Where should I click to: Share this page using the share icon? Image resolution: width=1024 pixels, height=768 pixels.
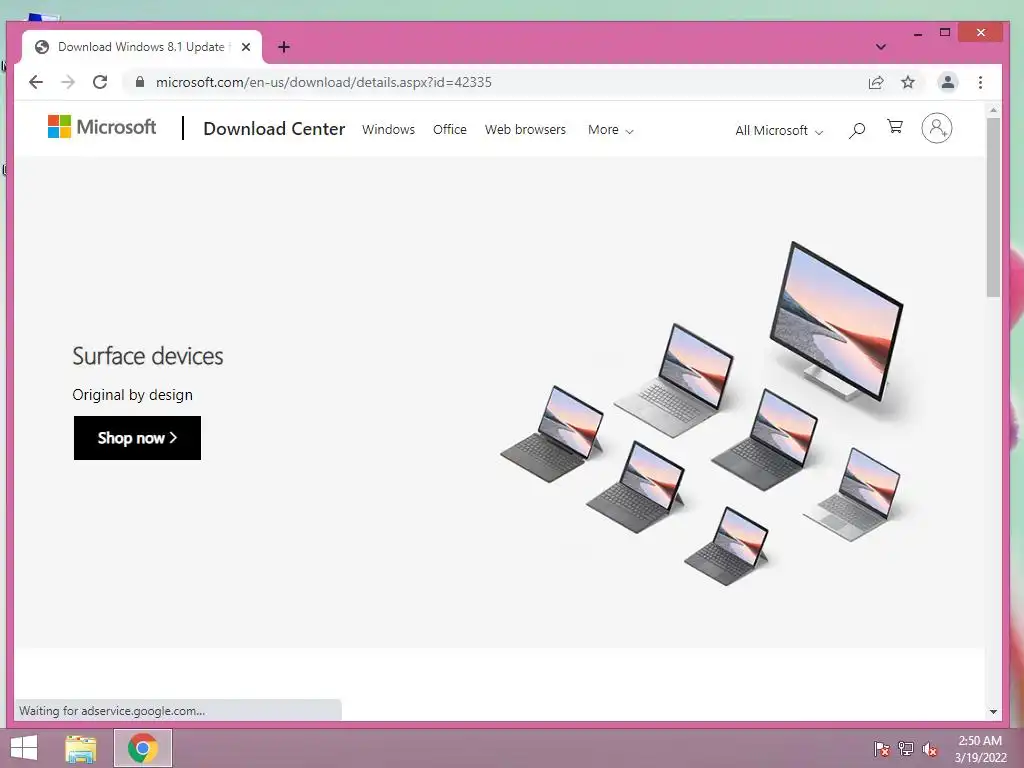(876, 82)
